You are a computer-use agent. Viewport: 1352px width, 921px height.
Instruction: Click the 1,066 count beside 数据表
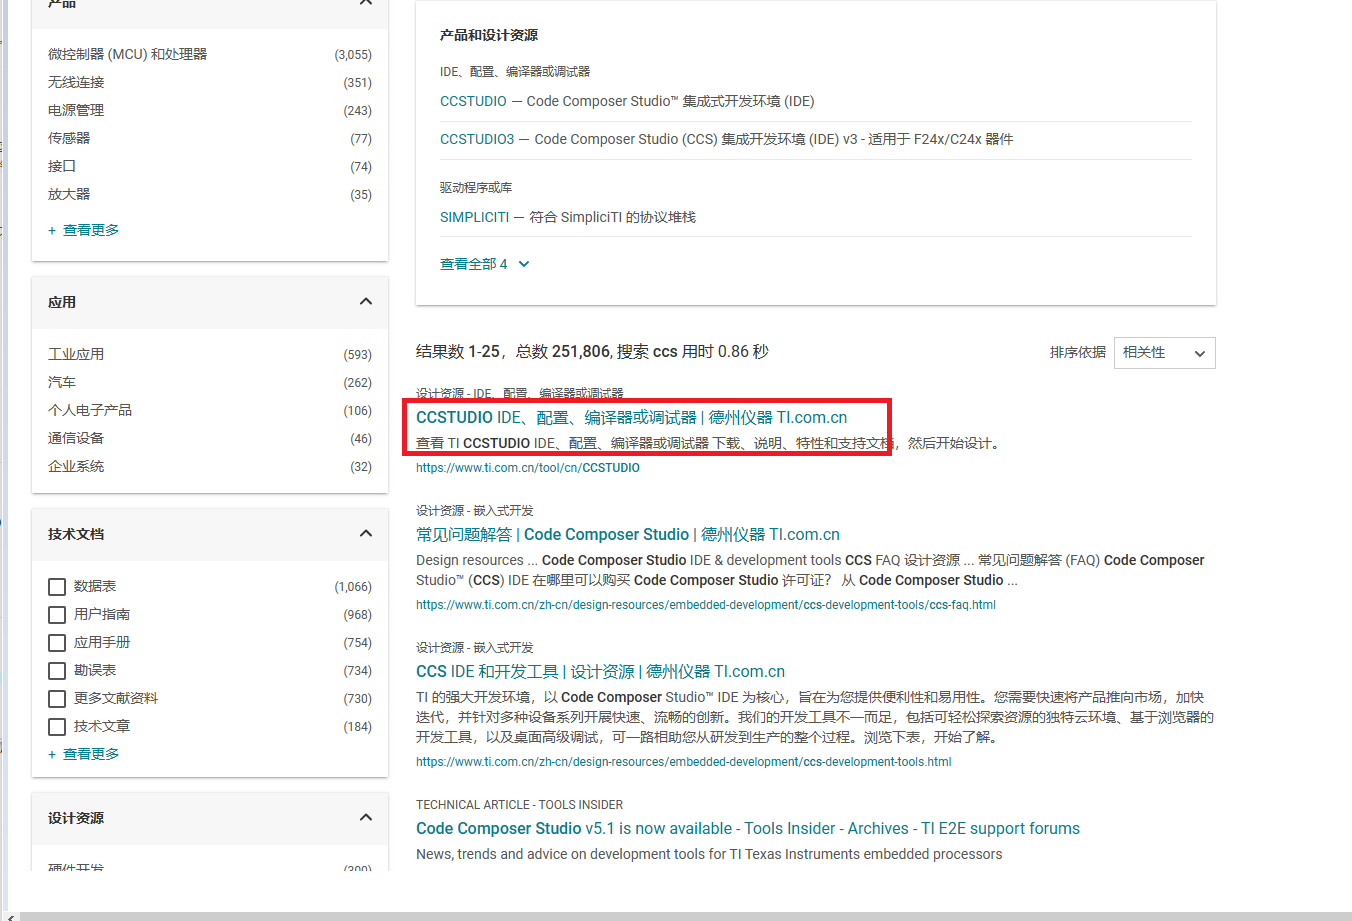coord(353,587)
